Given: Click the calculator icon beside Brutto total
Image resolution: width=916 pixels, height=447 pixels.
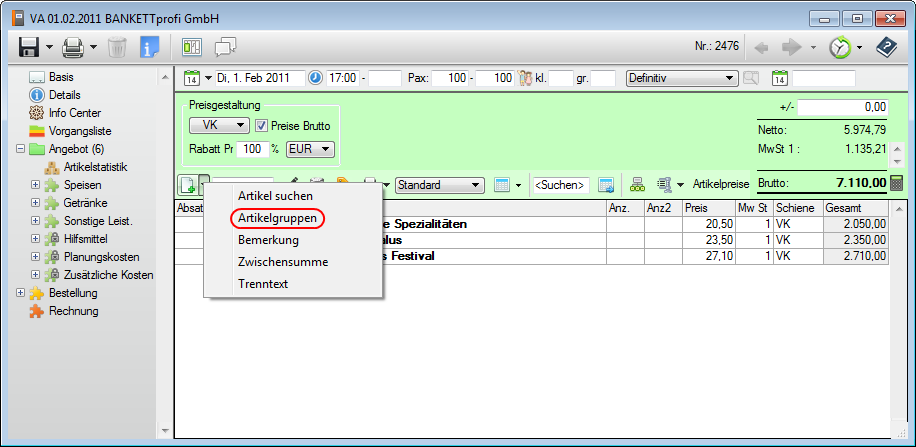Looking at the screenshot, I should [x=896, y=183].
